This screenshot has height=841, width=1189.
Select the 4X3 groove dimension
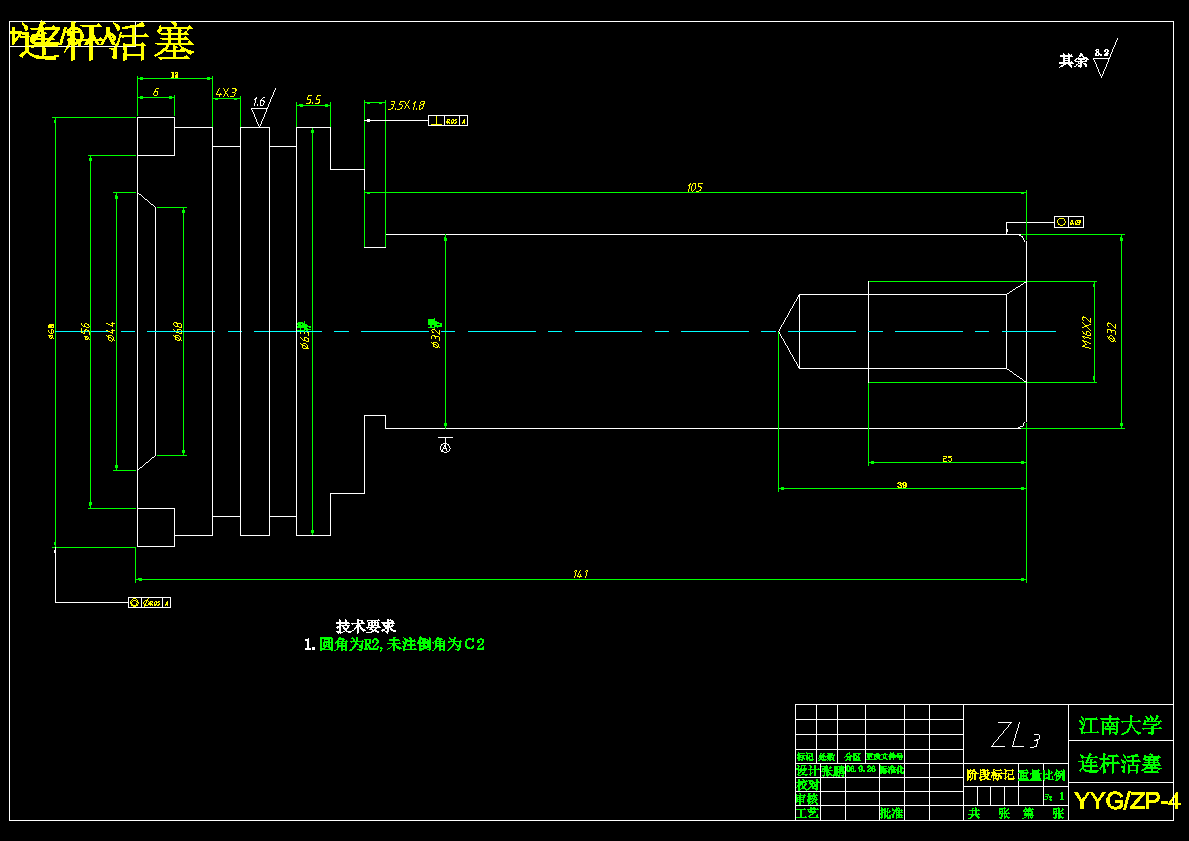(226, 93)
